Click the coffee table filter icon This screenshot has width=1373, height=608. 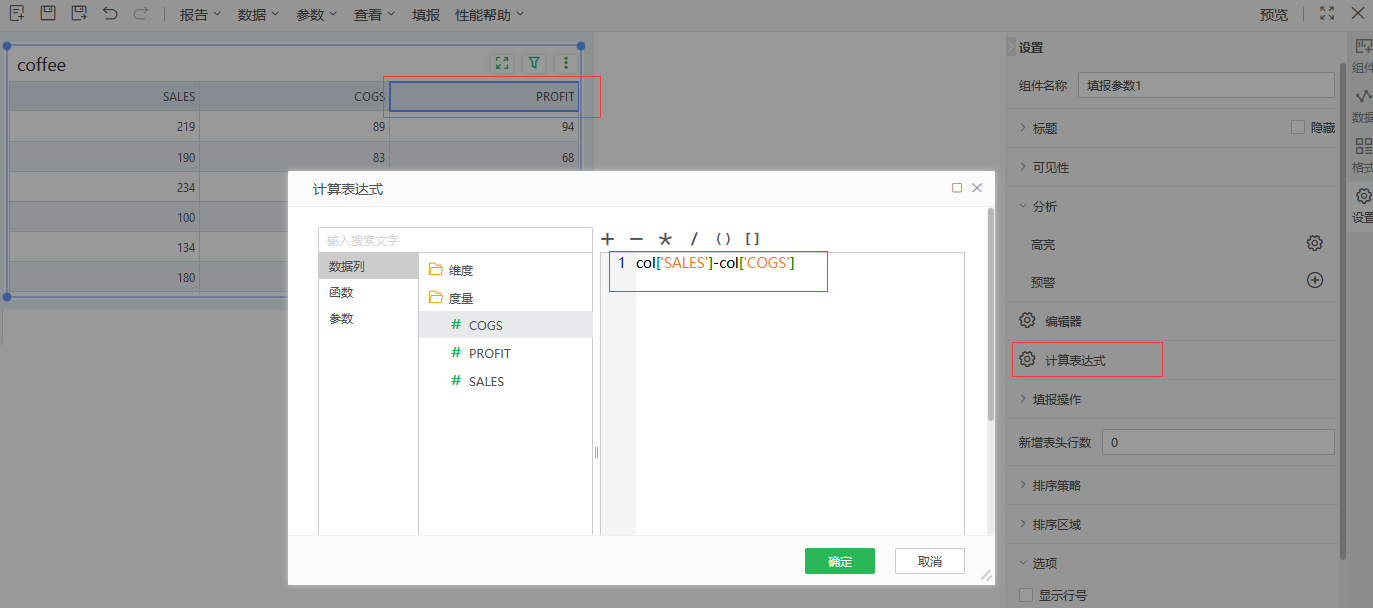click(534, 63)
